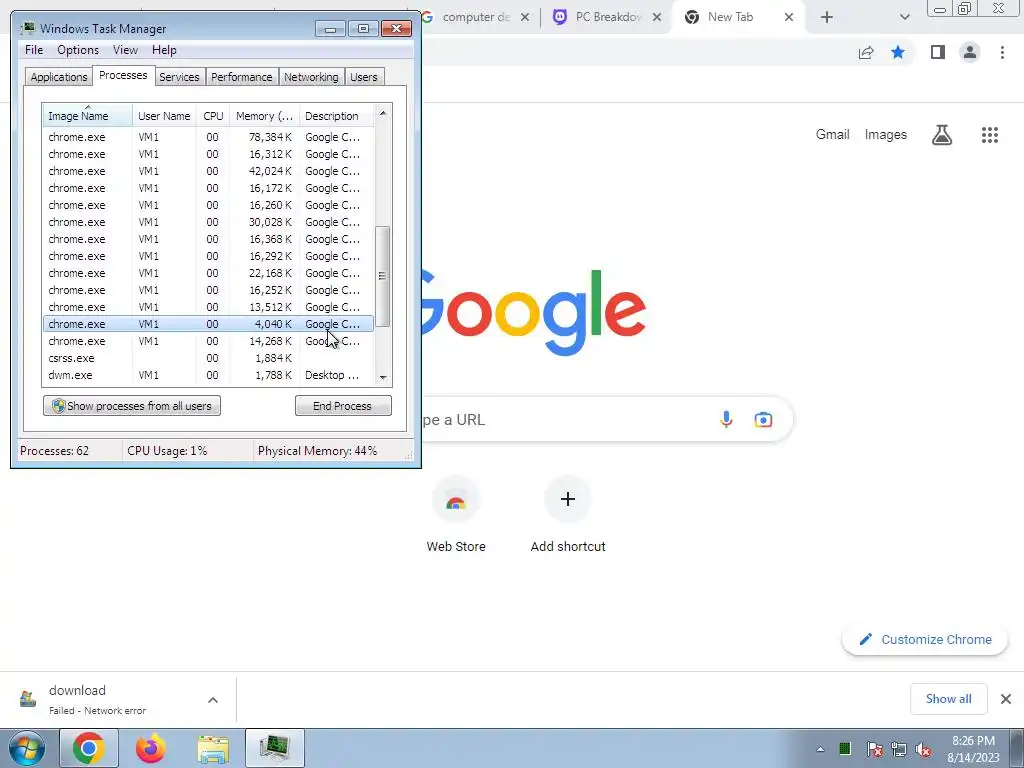Select the dwm.exe process row

click(x=208, y=375)
